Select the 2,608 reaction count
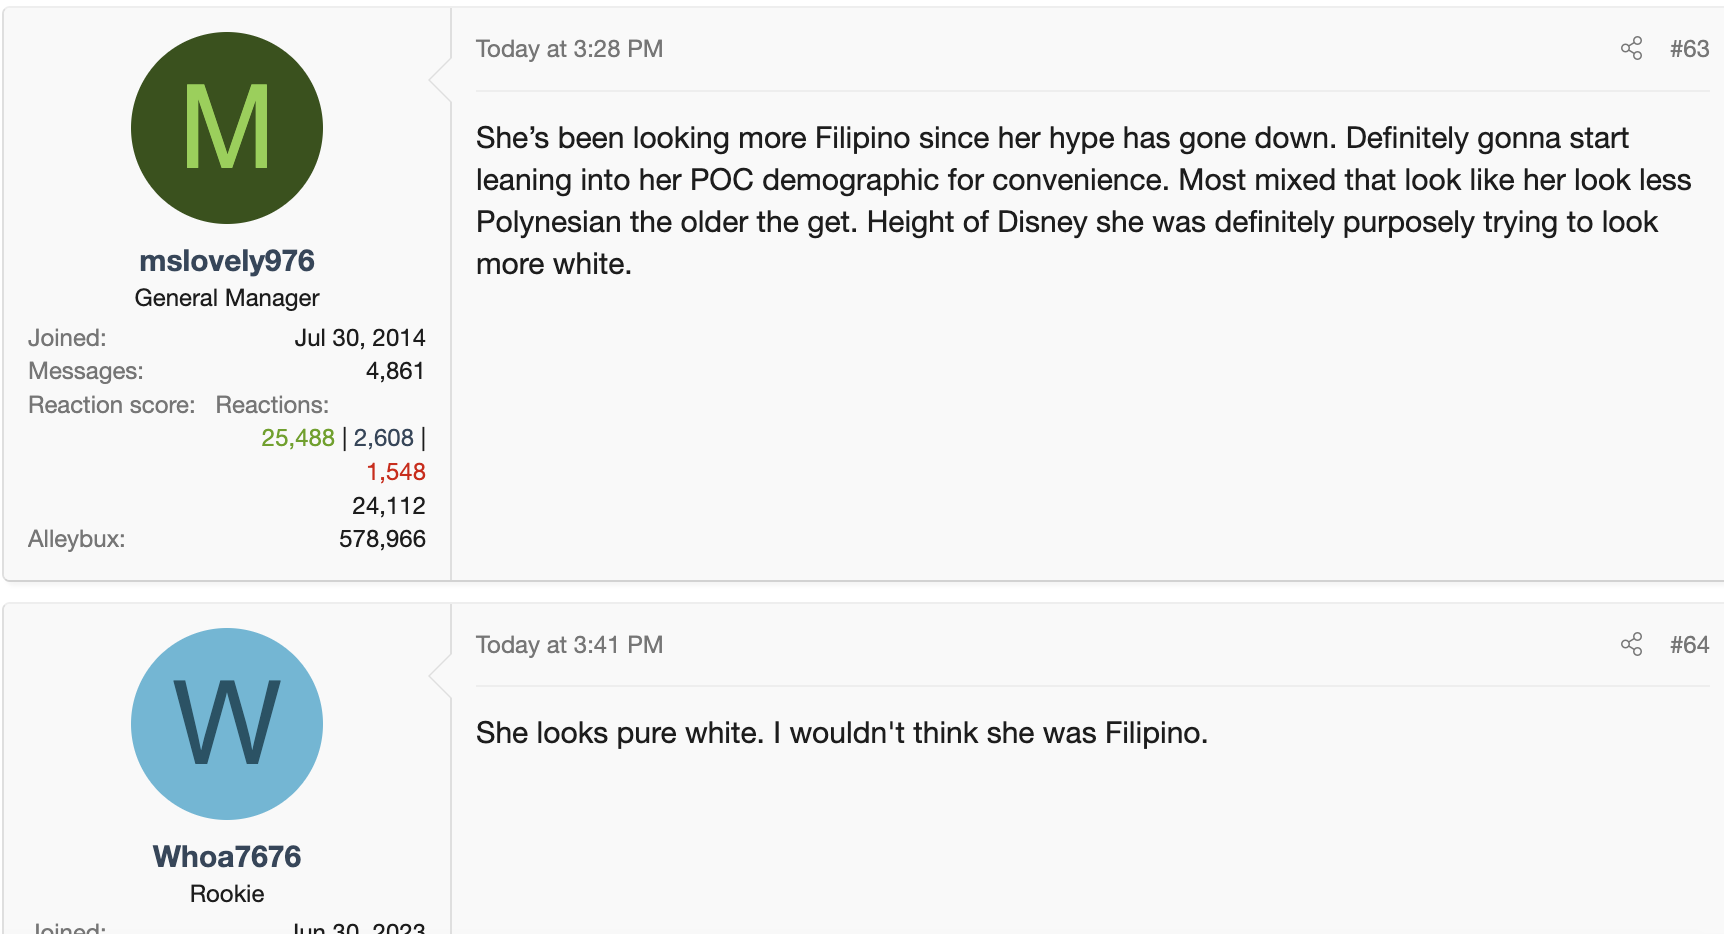1724x934 pixels. [x=383, y=438]
